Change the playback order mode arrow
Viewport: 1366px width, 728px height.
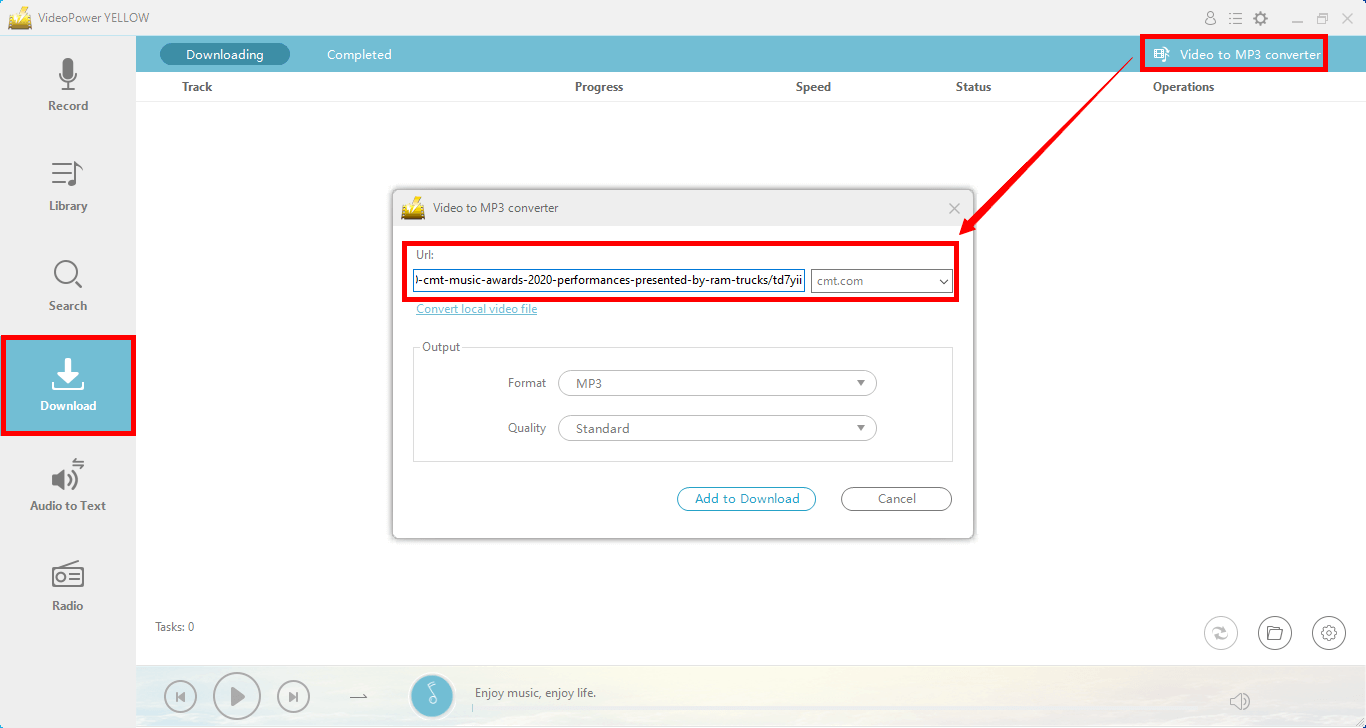pos(358,696)
